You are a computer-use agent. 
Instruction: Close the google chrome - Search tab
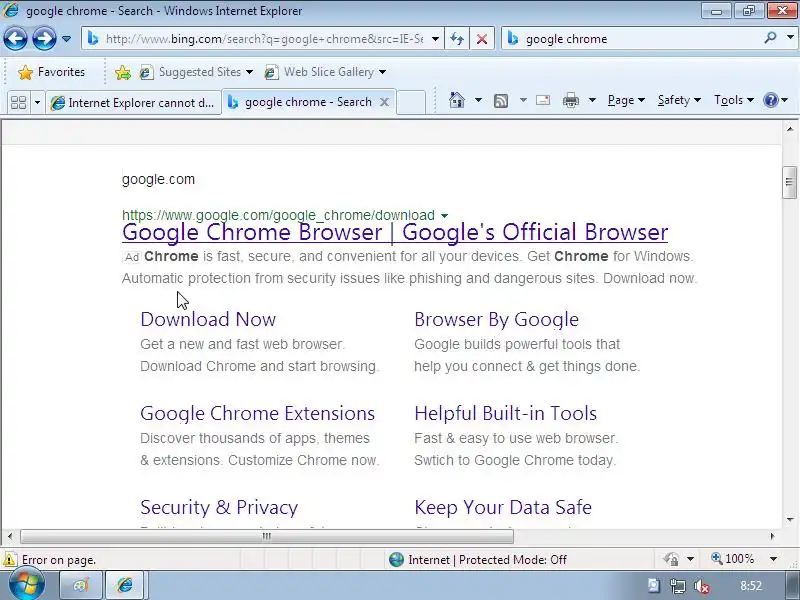coord(385,102)
